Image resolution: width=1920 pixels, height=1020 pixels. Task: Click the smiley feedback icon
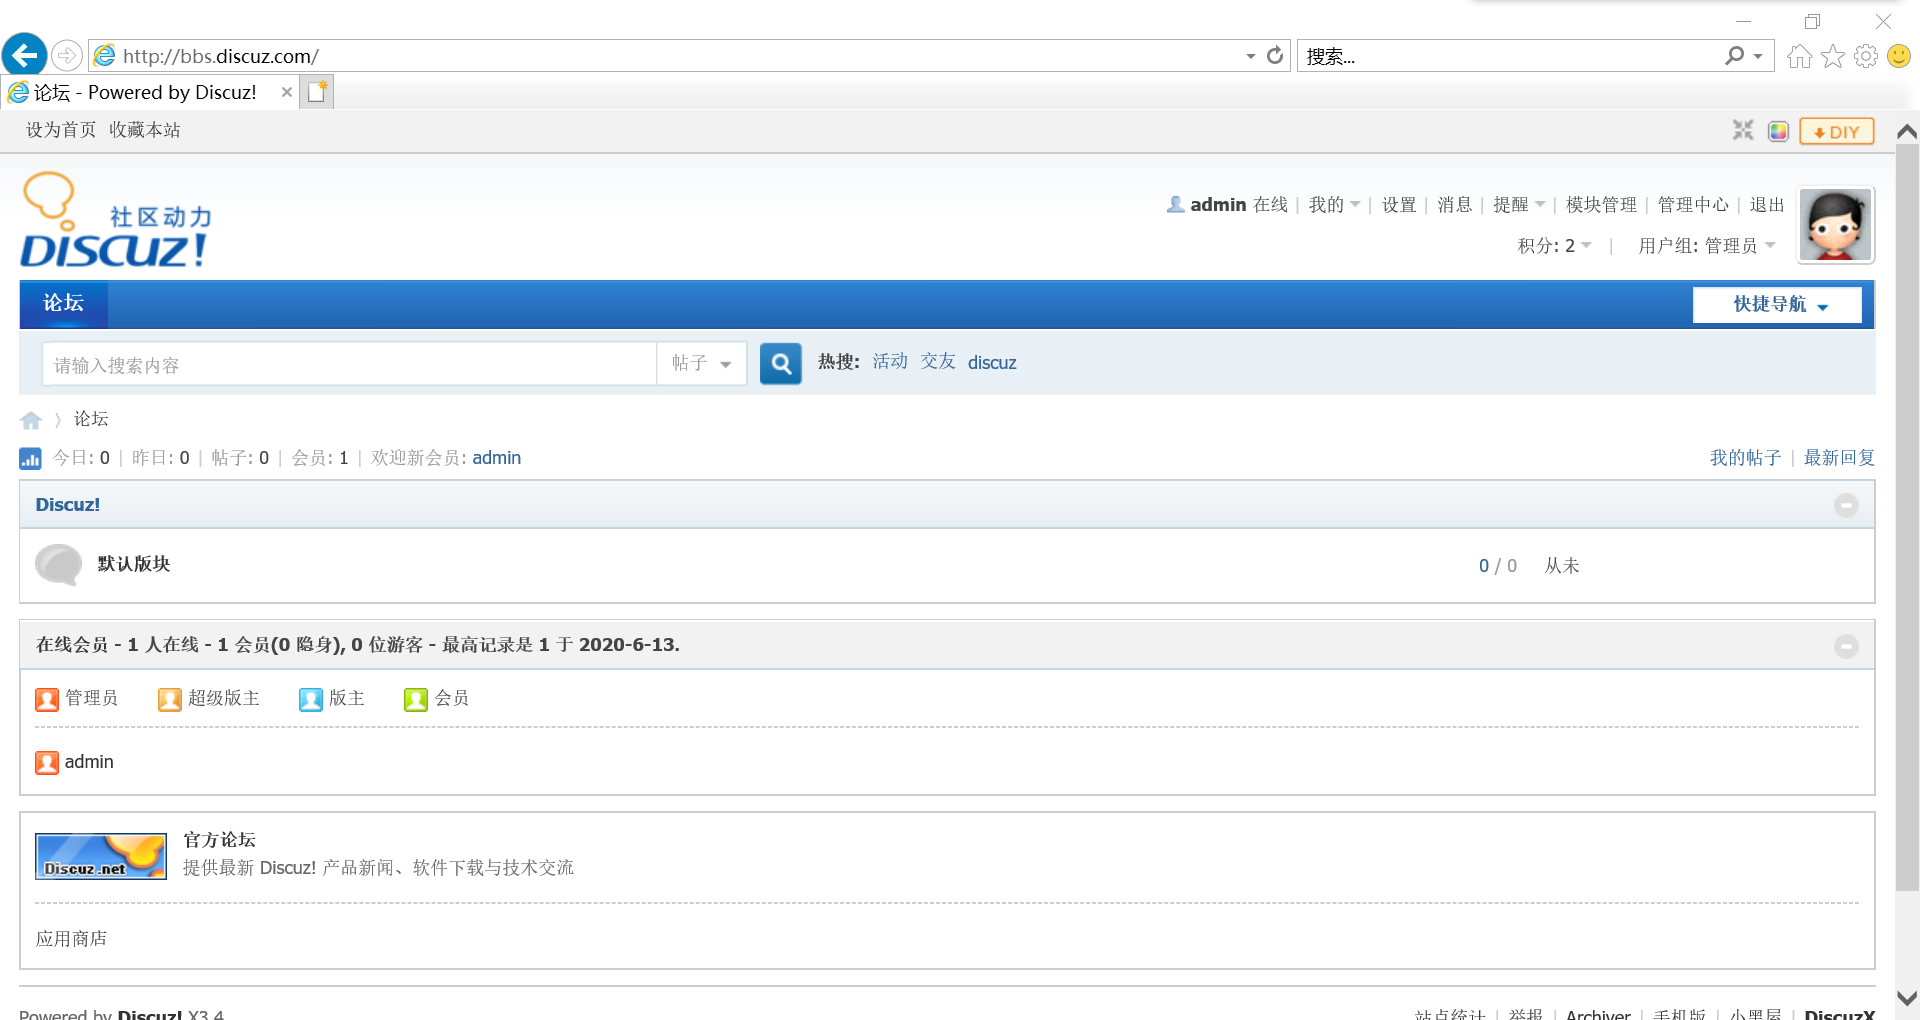tap(1899, 56)
